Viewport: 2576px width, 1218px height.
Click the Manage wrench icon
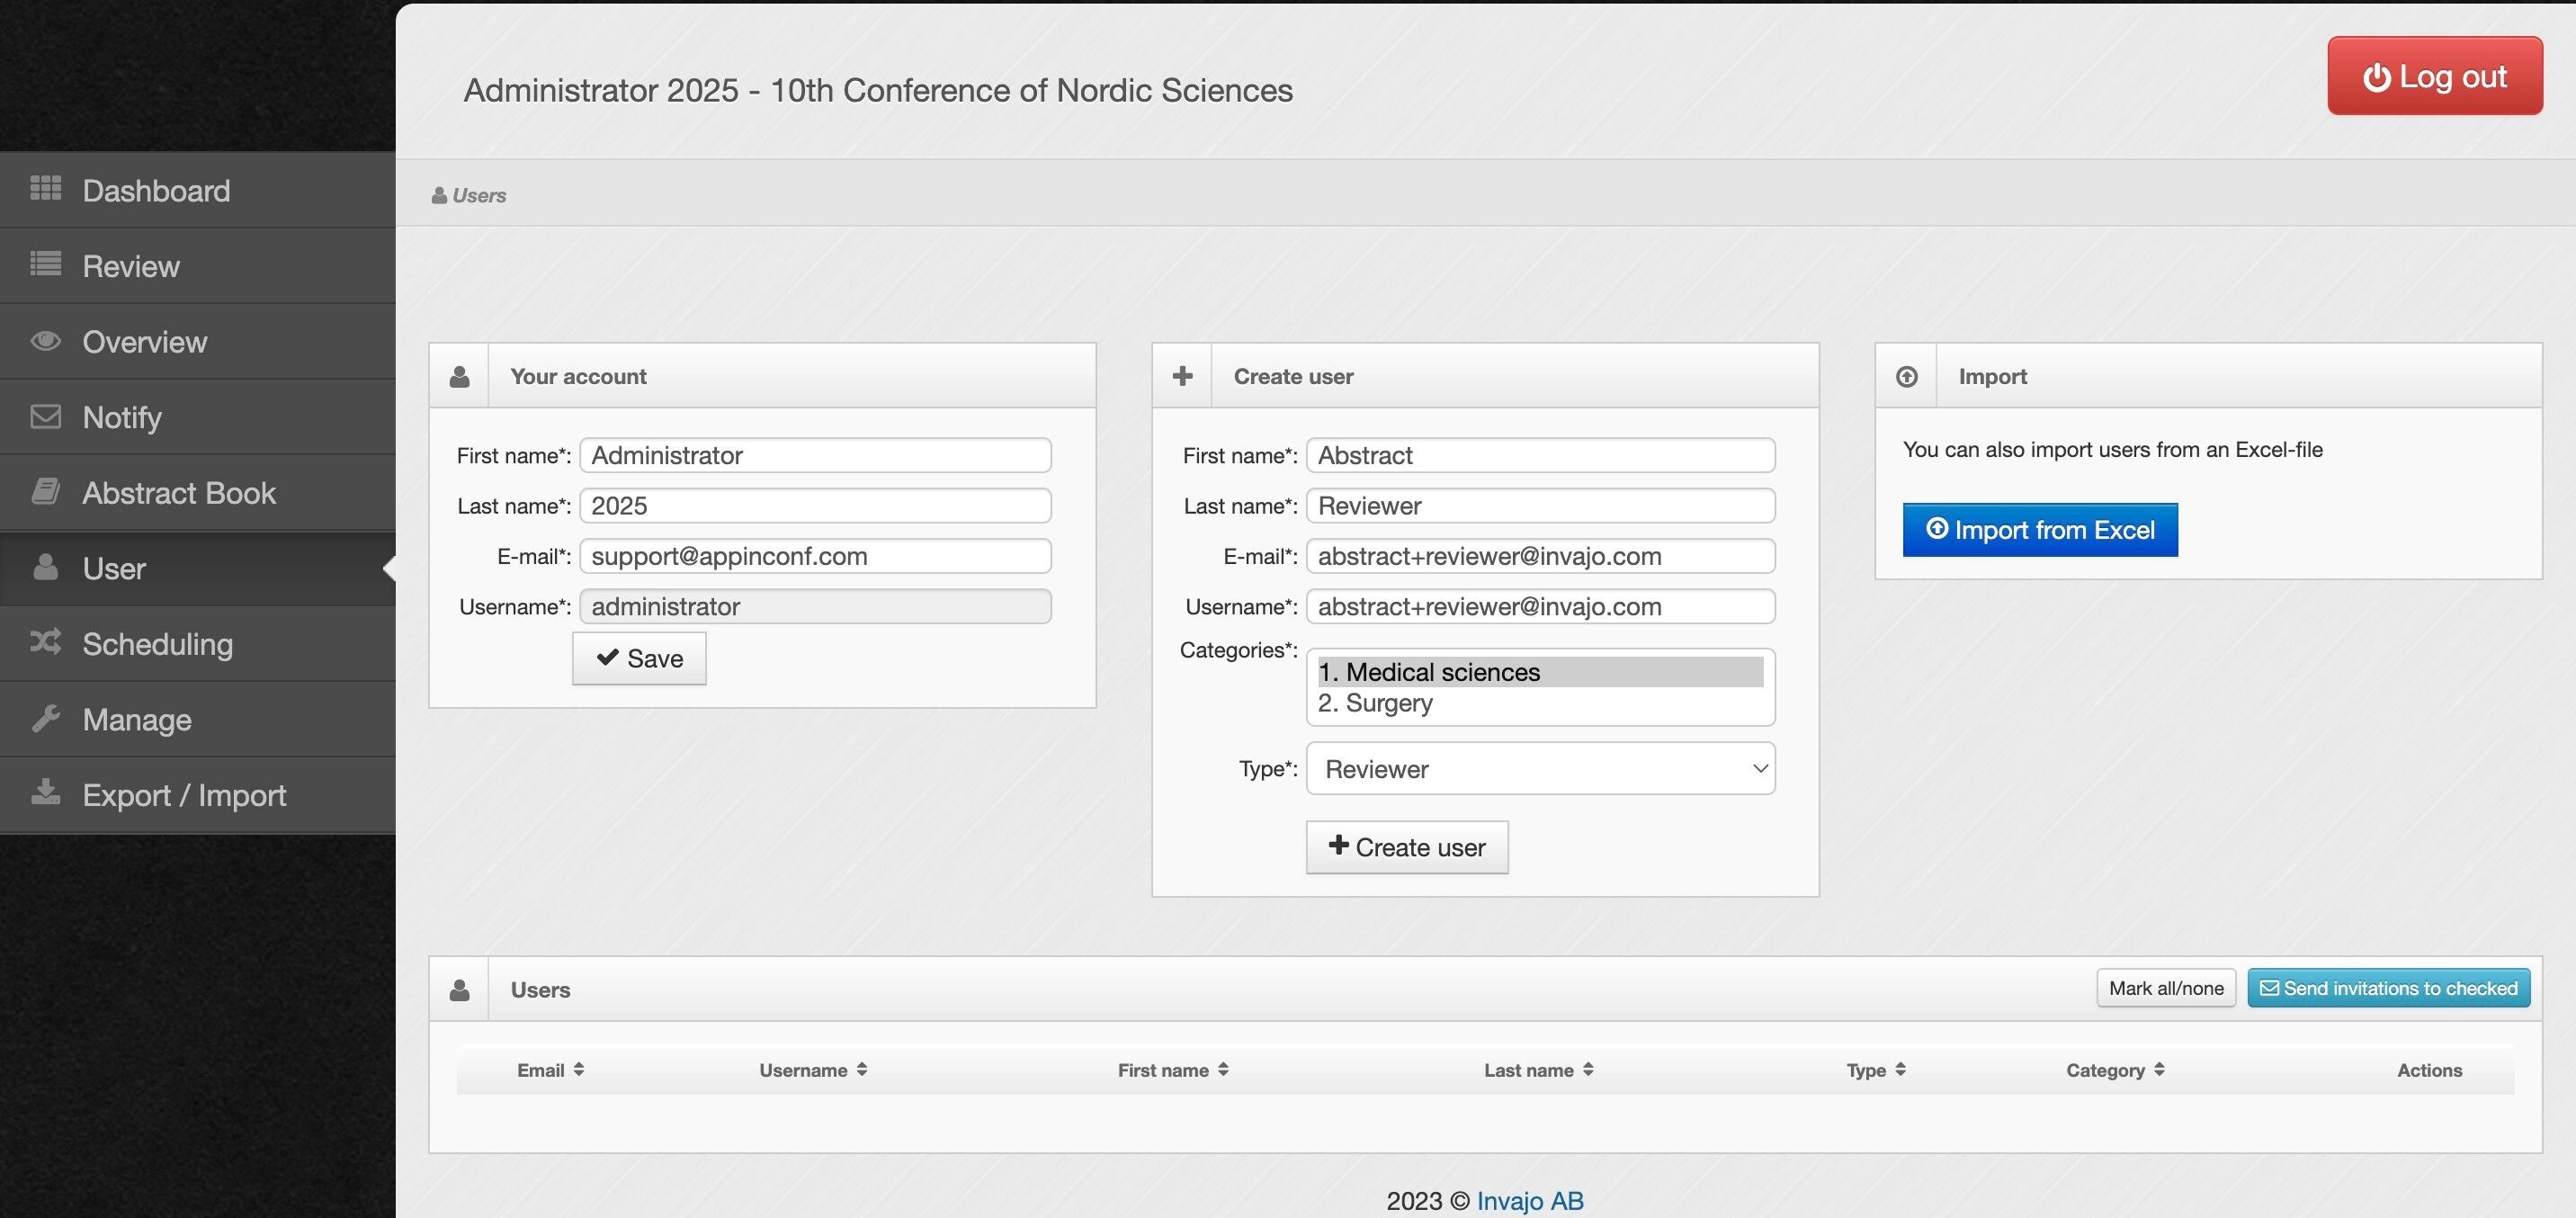[45, 718]
